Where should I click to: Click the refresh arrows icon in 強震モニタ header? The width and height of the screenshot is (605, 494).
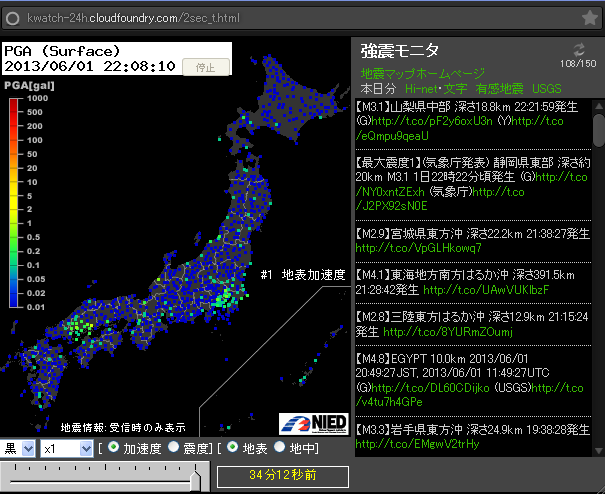[x=579, y=49]
